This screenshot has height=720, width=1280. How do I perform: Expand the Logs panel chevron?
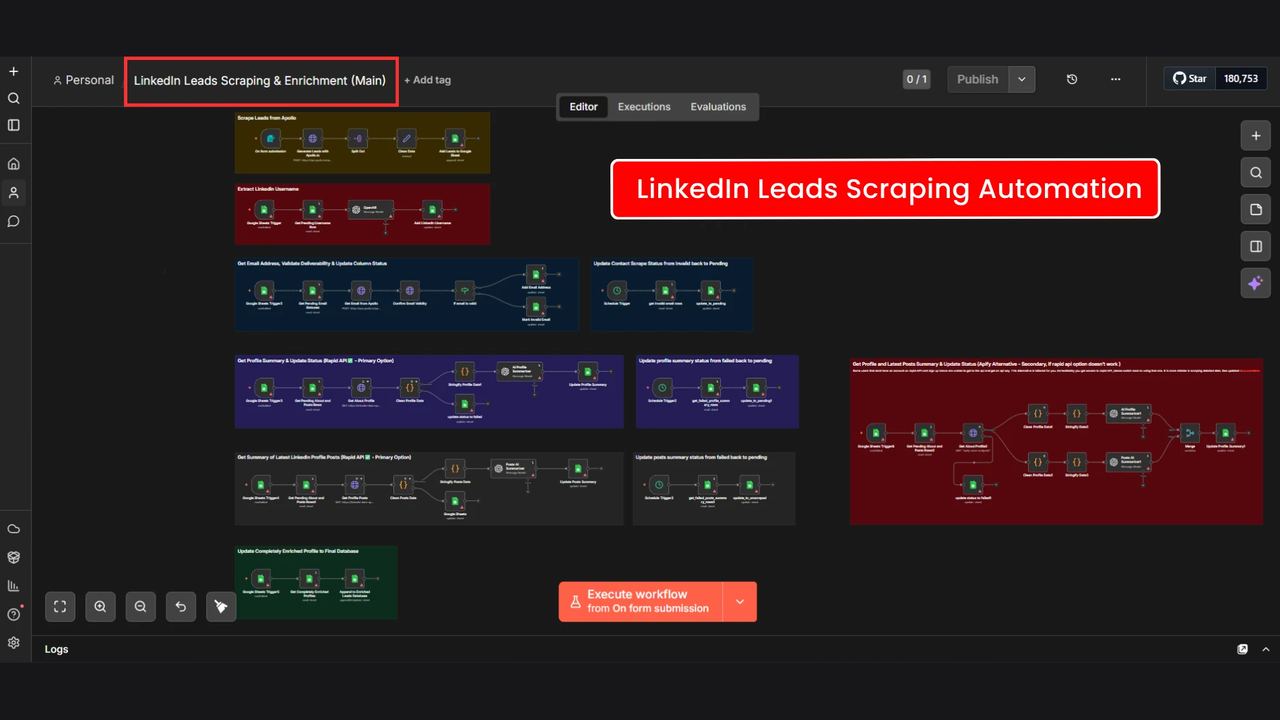(x=1265, y=649)
